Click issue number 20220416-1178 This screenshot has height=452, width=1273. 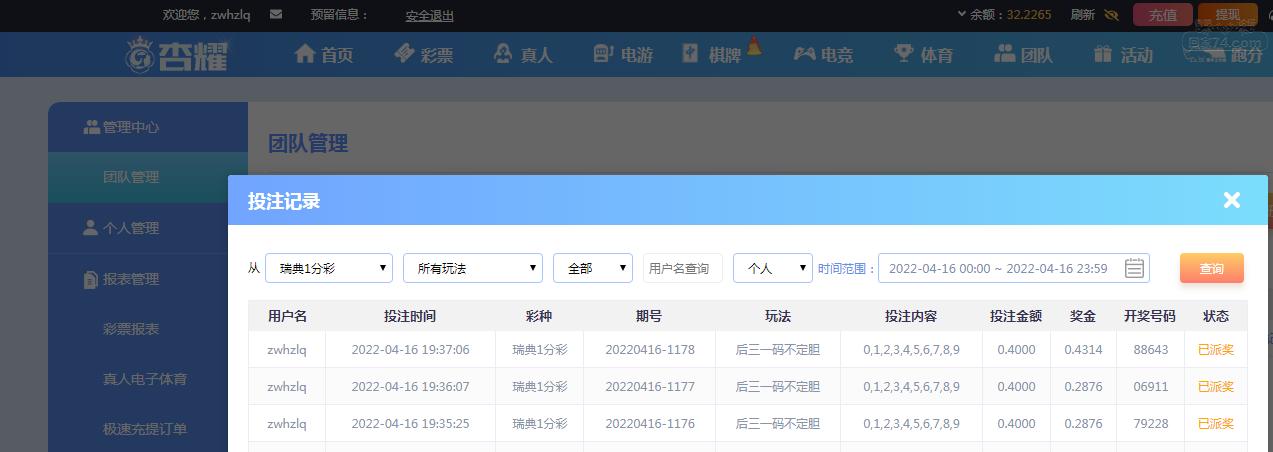[650, 350]
